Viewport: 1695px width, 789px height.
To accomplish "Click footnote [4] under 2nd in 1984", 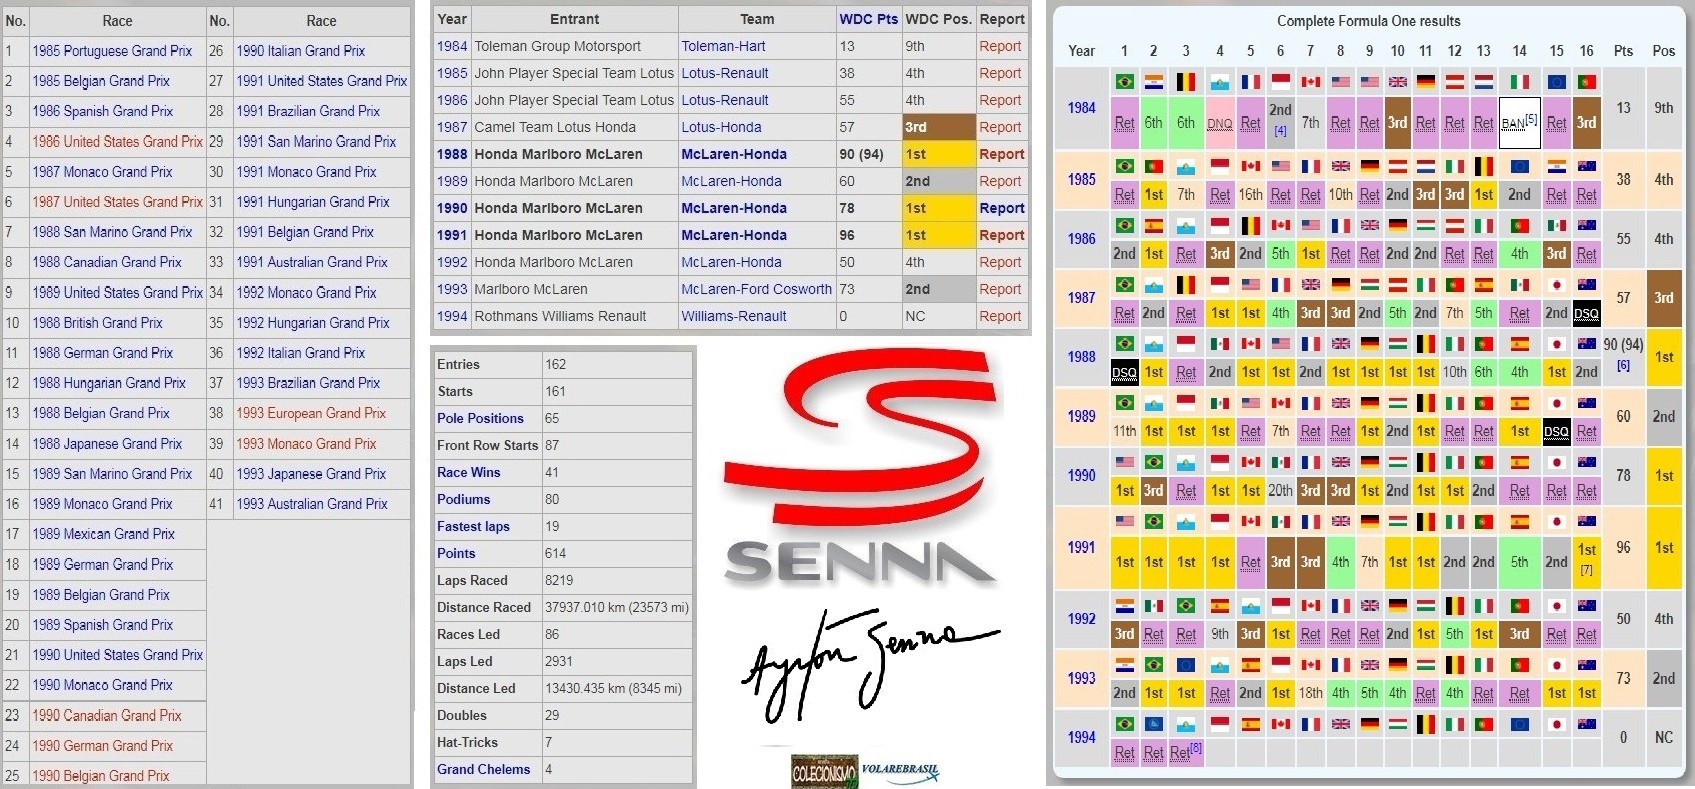I will coord(1280,131).
